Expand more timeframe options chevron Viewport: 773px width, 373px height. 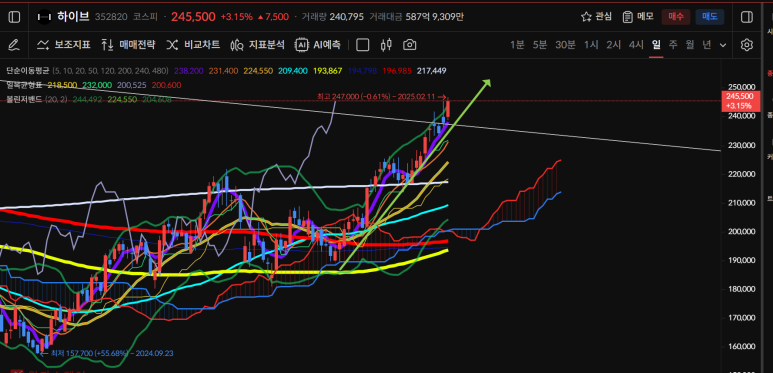click(x=723, y=45)
